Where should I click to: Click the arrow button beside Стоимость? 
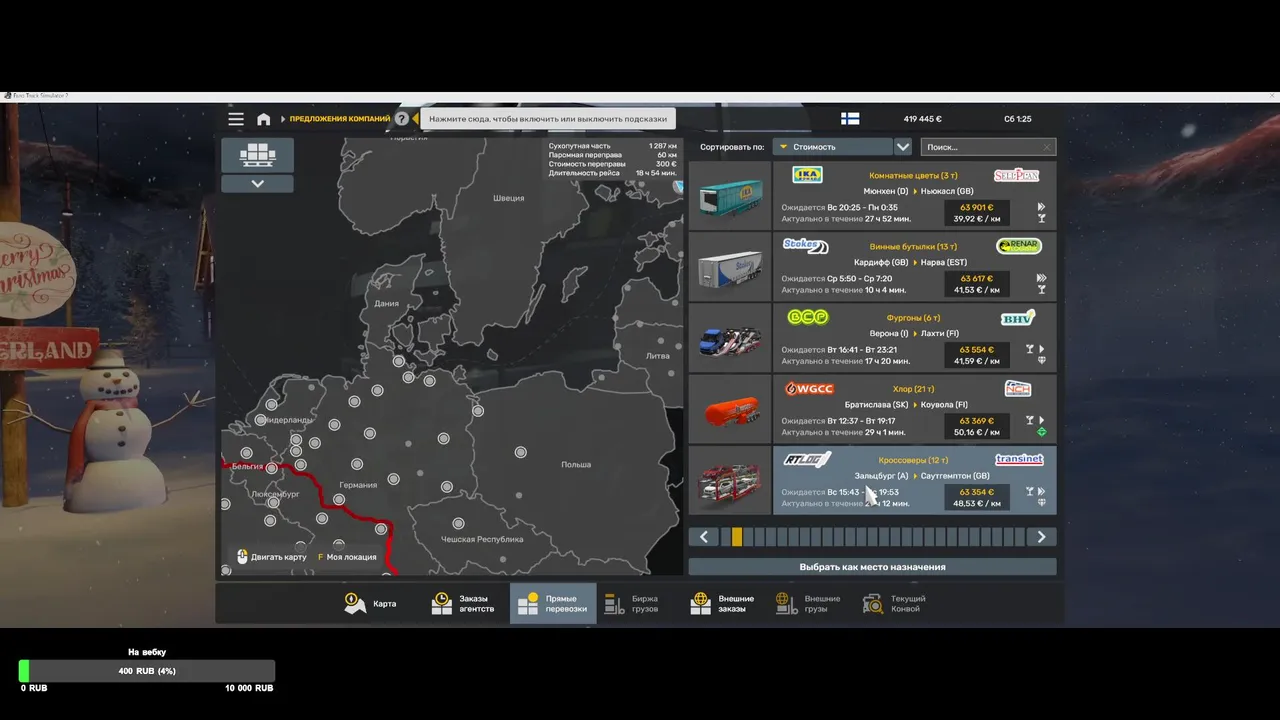pyautogui.click(x=903, y=147)
